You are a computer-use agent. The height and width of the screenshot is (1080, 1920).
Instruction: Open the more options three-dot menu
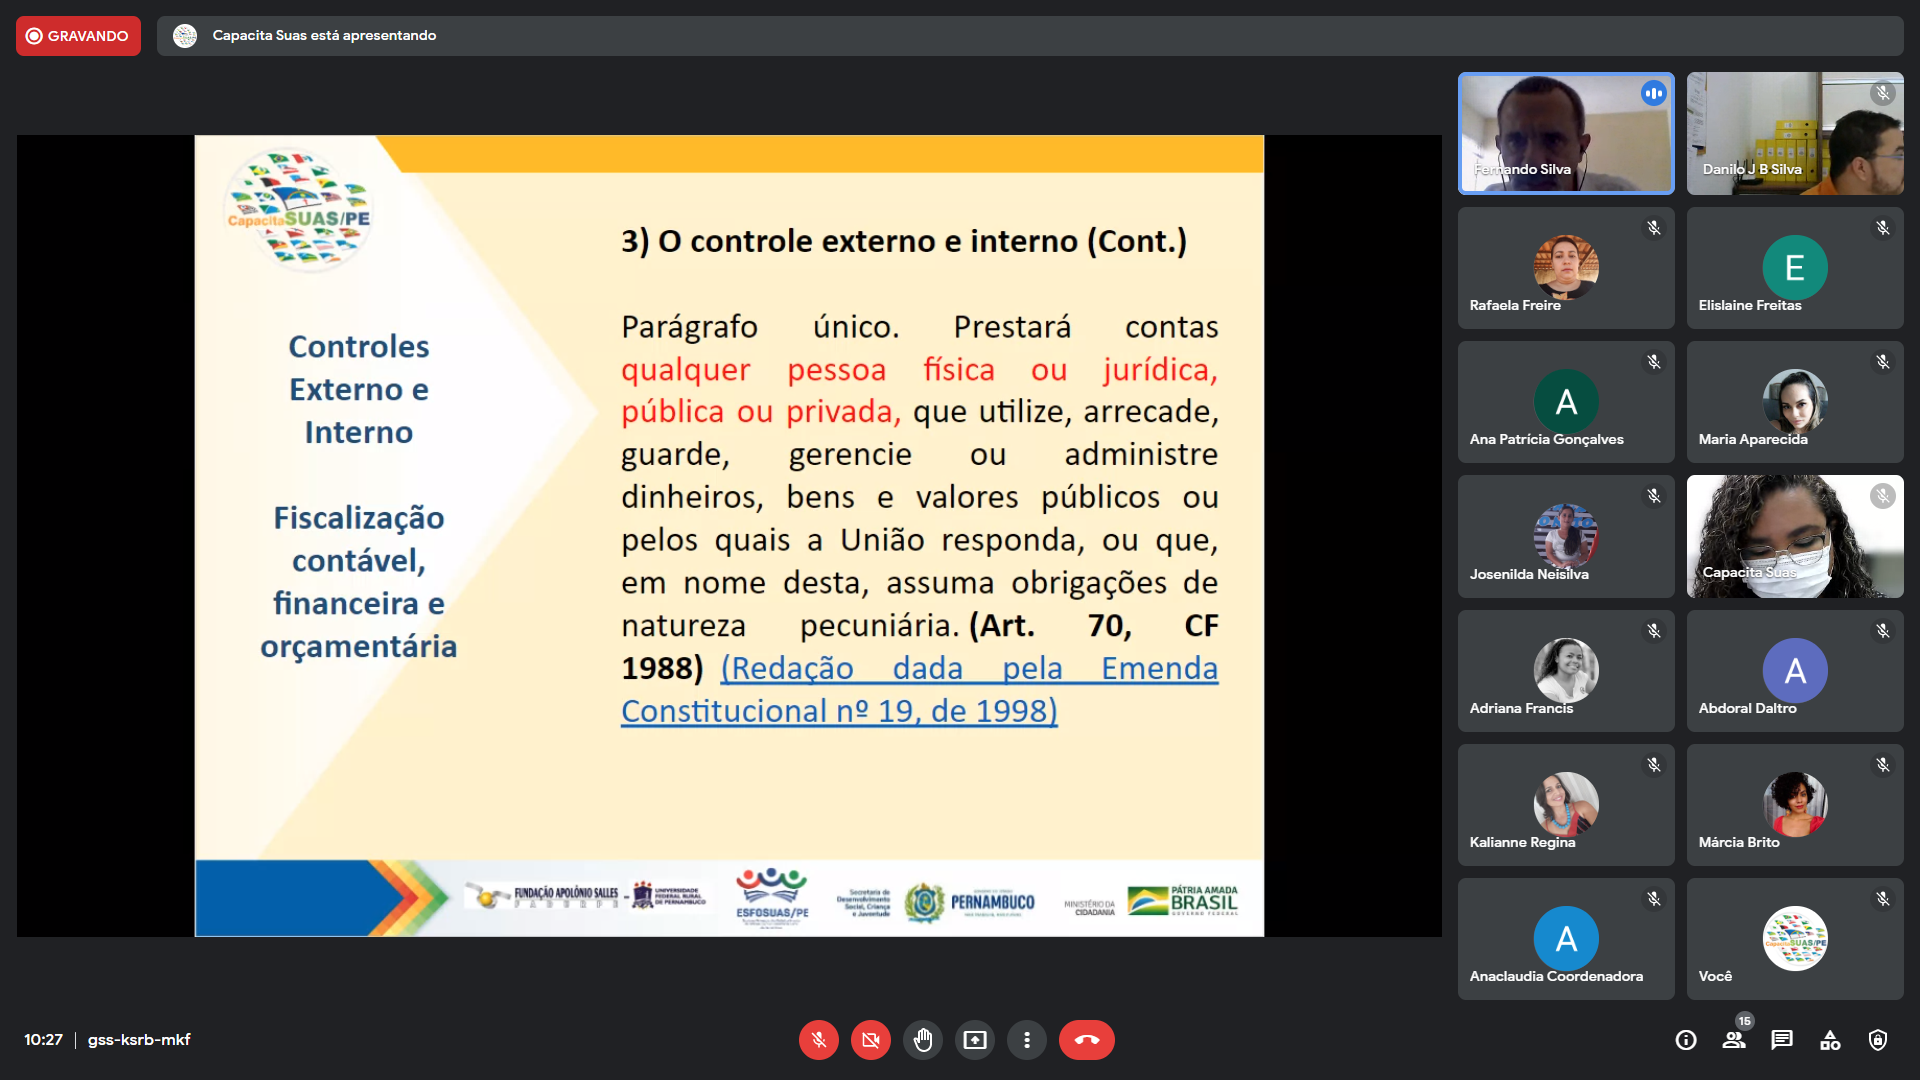(1026, 1040)
